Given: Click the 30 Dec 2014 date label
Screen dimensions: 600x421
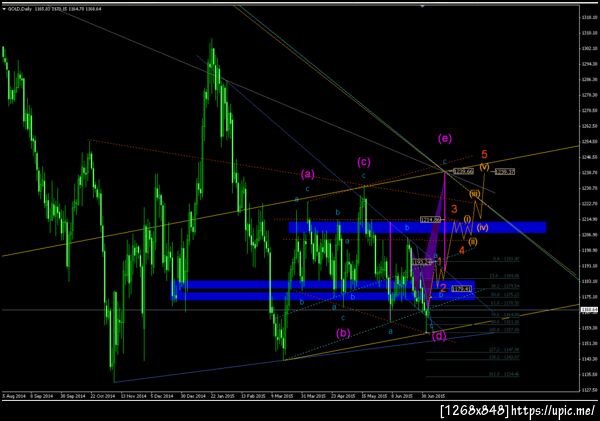Looking at the screenshot, I should point(193,396).
